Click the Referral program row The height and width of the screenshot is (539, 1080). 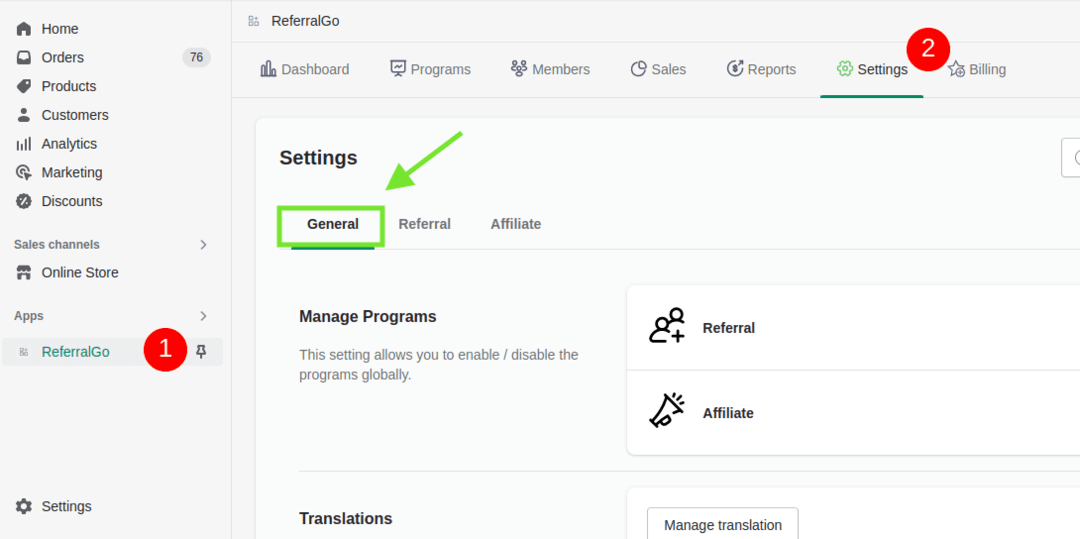(850, 328)
